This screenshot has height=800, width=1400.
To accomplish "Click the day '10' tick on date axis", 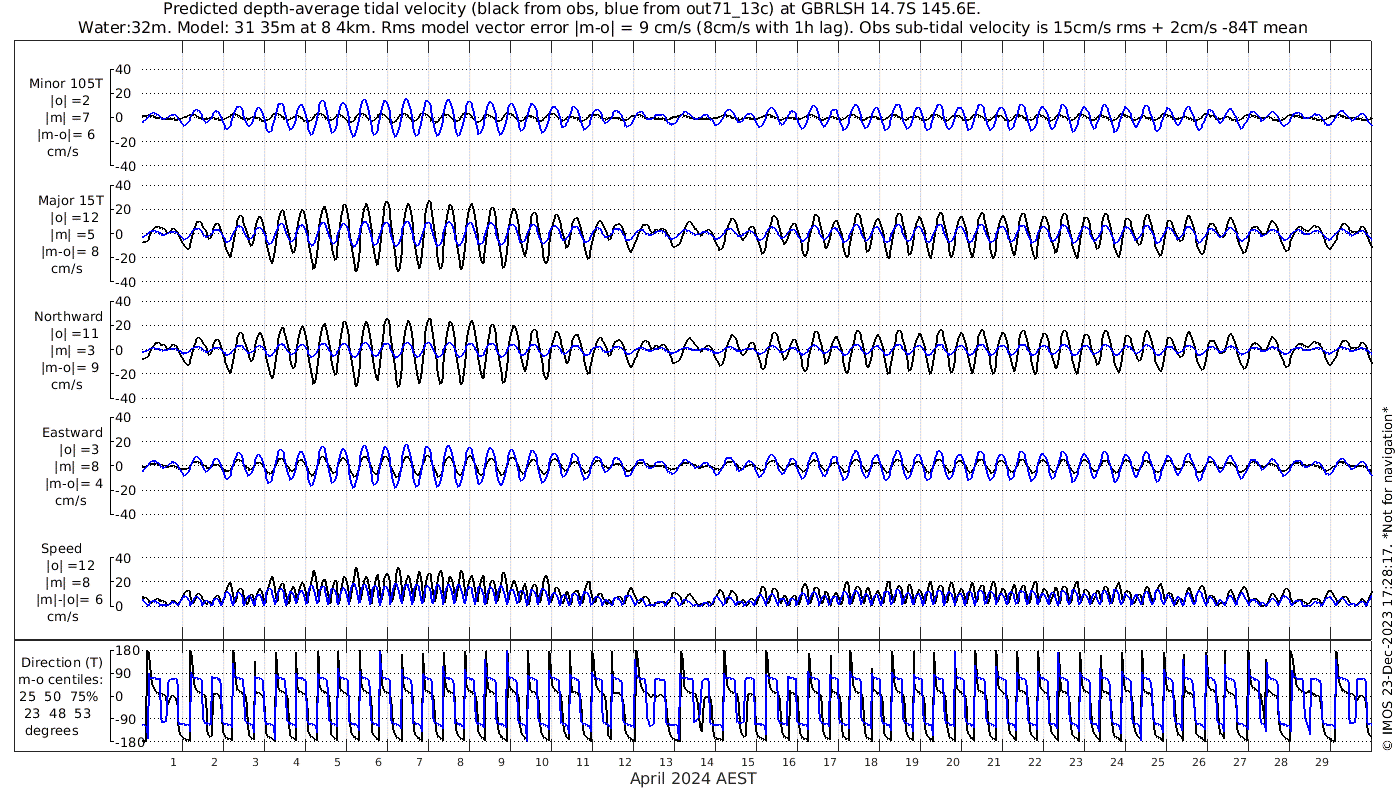I will click(x=542, y=762).
